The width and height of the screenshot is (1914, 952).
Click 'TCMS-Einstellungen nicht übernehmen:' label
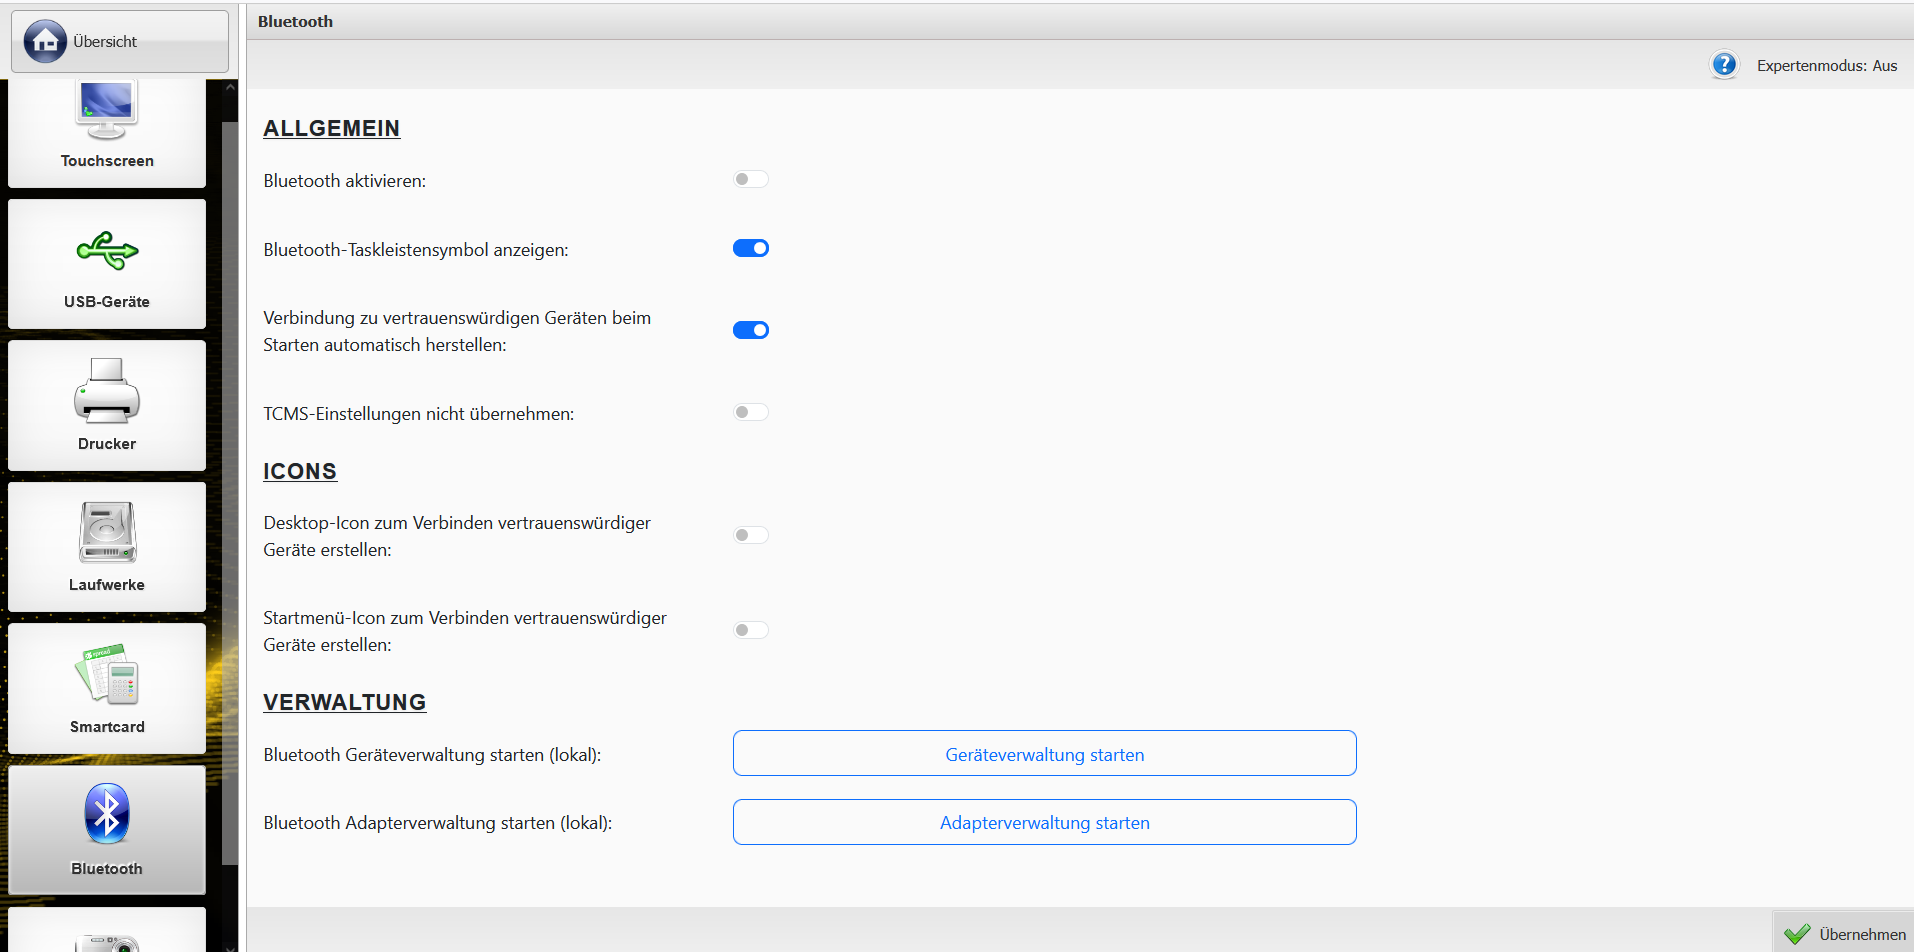pos(419,414)
